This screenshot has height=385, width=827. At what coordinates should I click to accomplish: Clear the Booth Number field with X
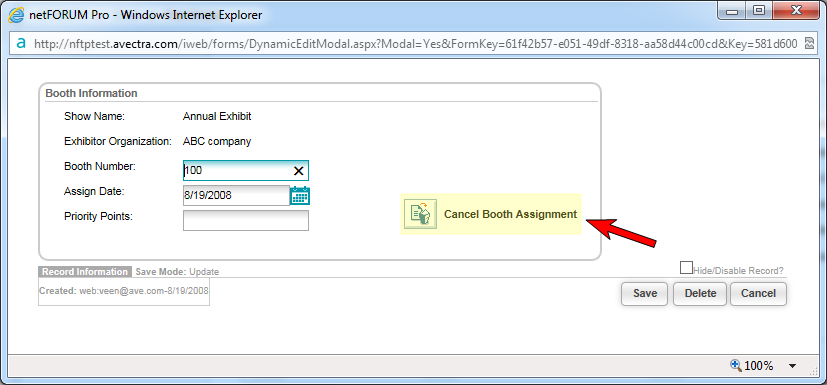pos(299,171)
